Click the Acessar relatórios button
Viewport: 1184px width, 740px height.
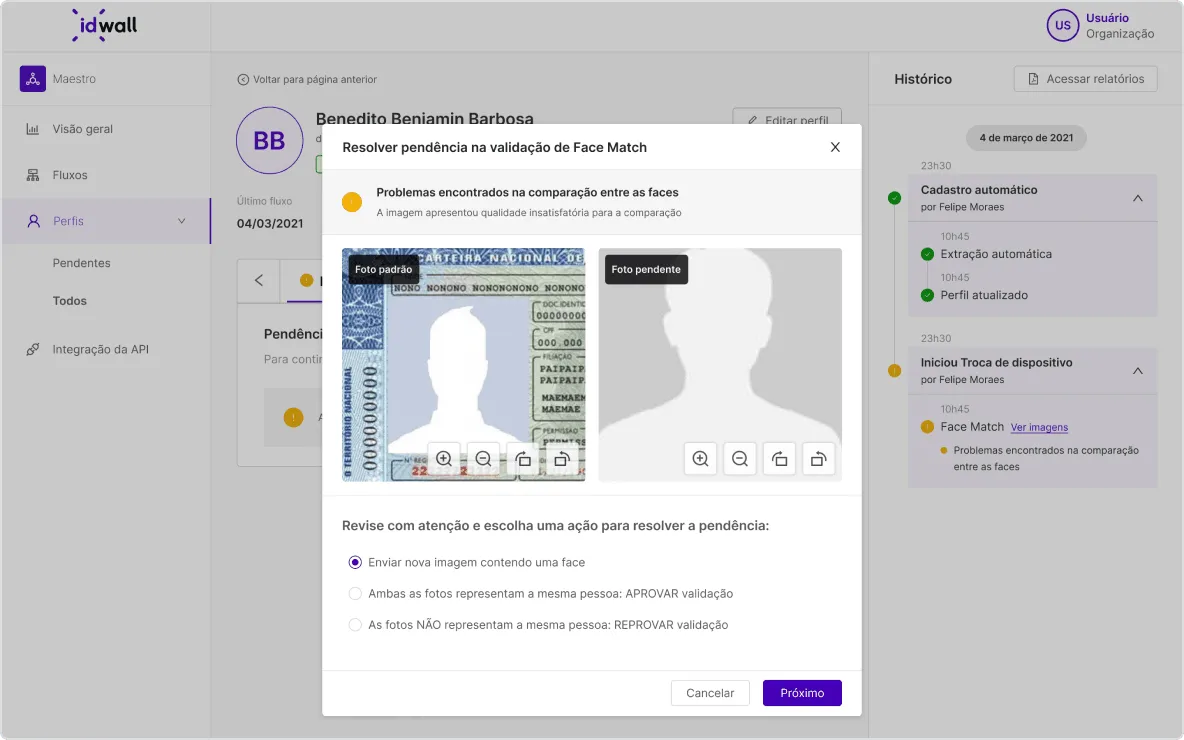(1085, 79)
